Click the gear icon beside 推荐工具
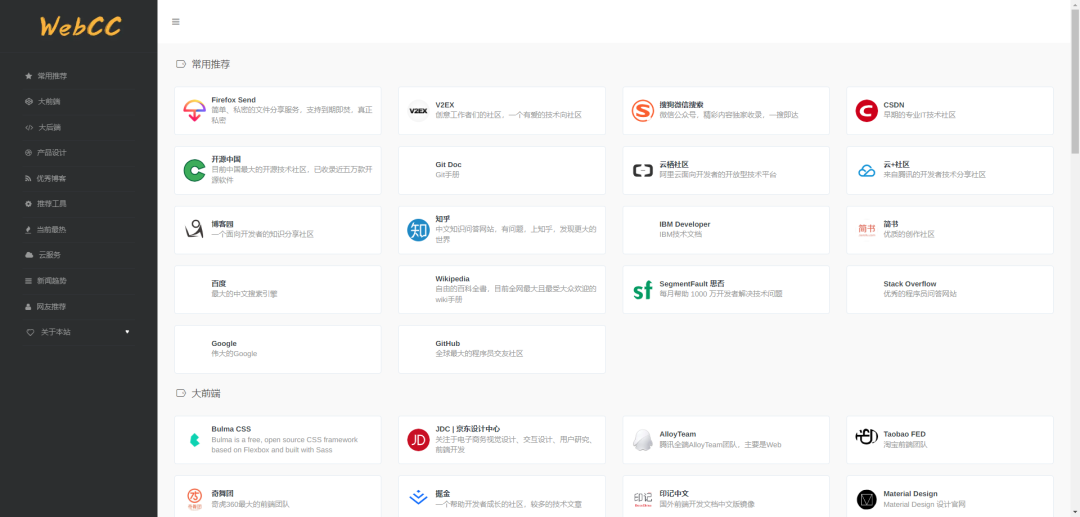This screenshot has width=1080, height=517. point(28,204)
